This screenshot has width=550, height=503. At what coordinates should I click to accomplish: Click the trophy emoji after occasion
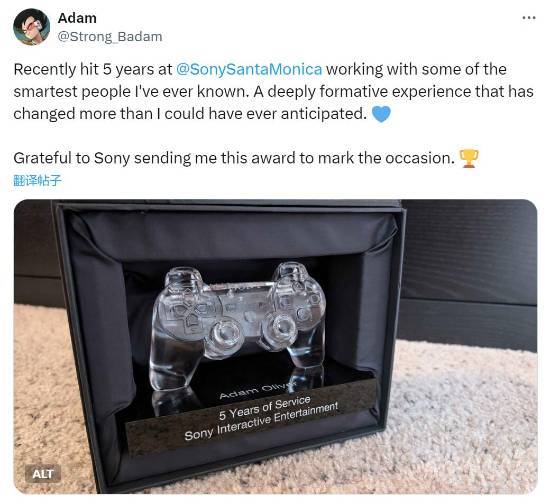469,158
